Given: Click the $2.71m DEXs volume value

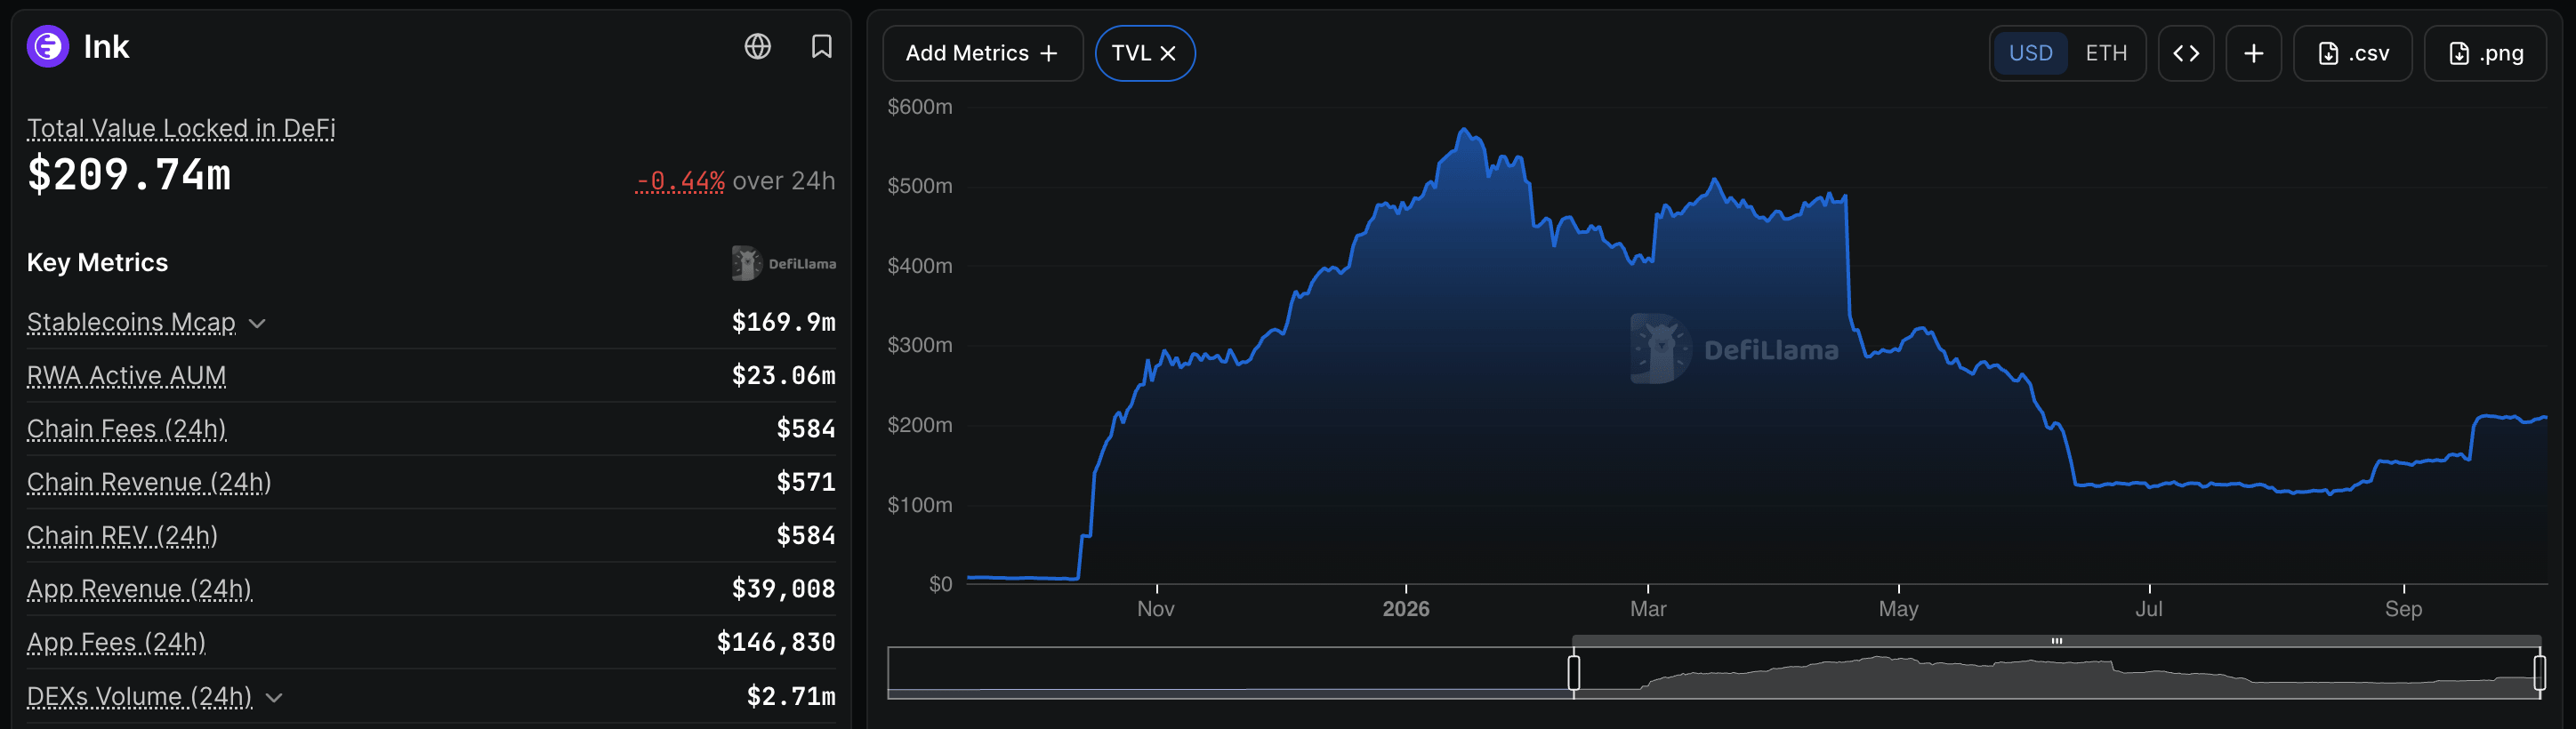Looking at the screenshot, I should point(791,696).
